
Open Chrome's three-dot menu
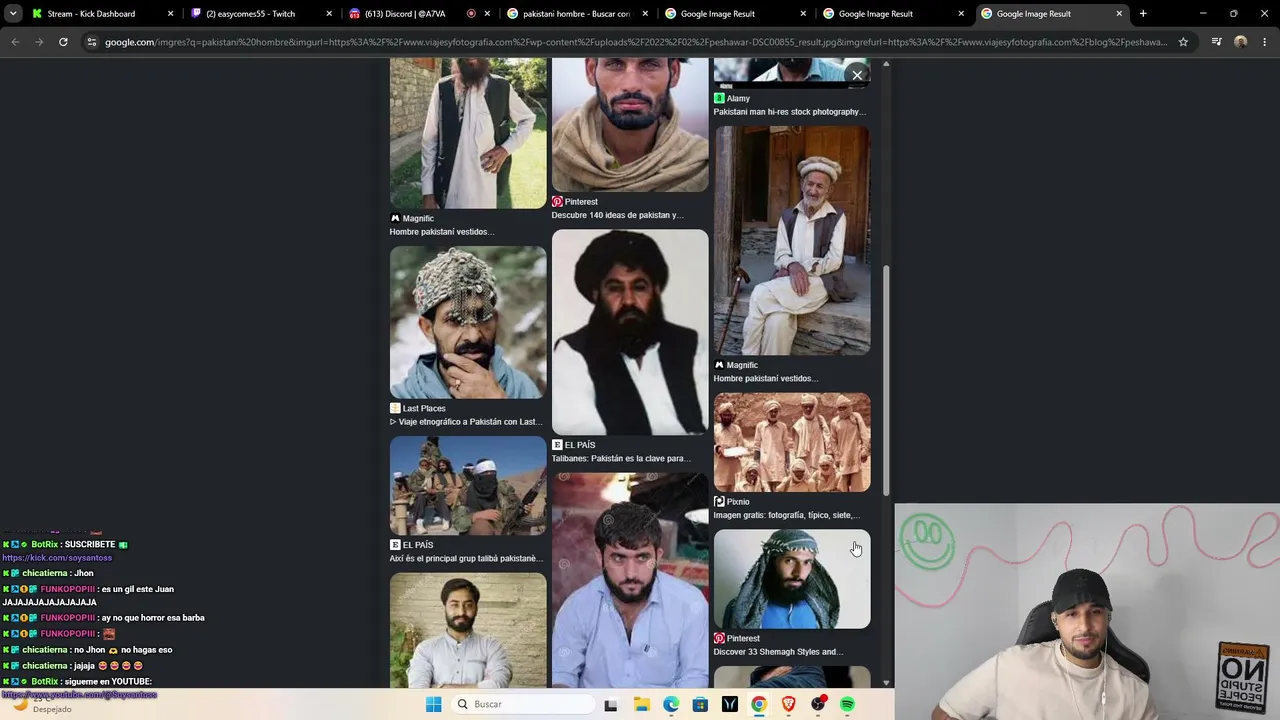[x=1264, y=42]
